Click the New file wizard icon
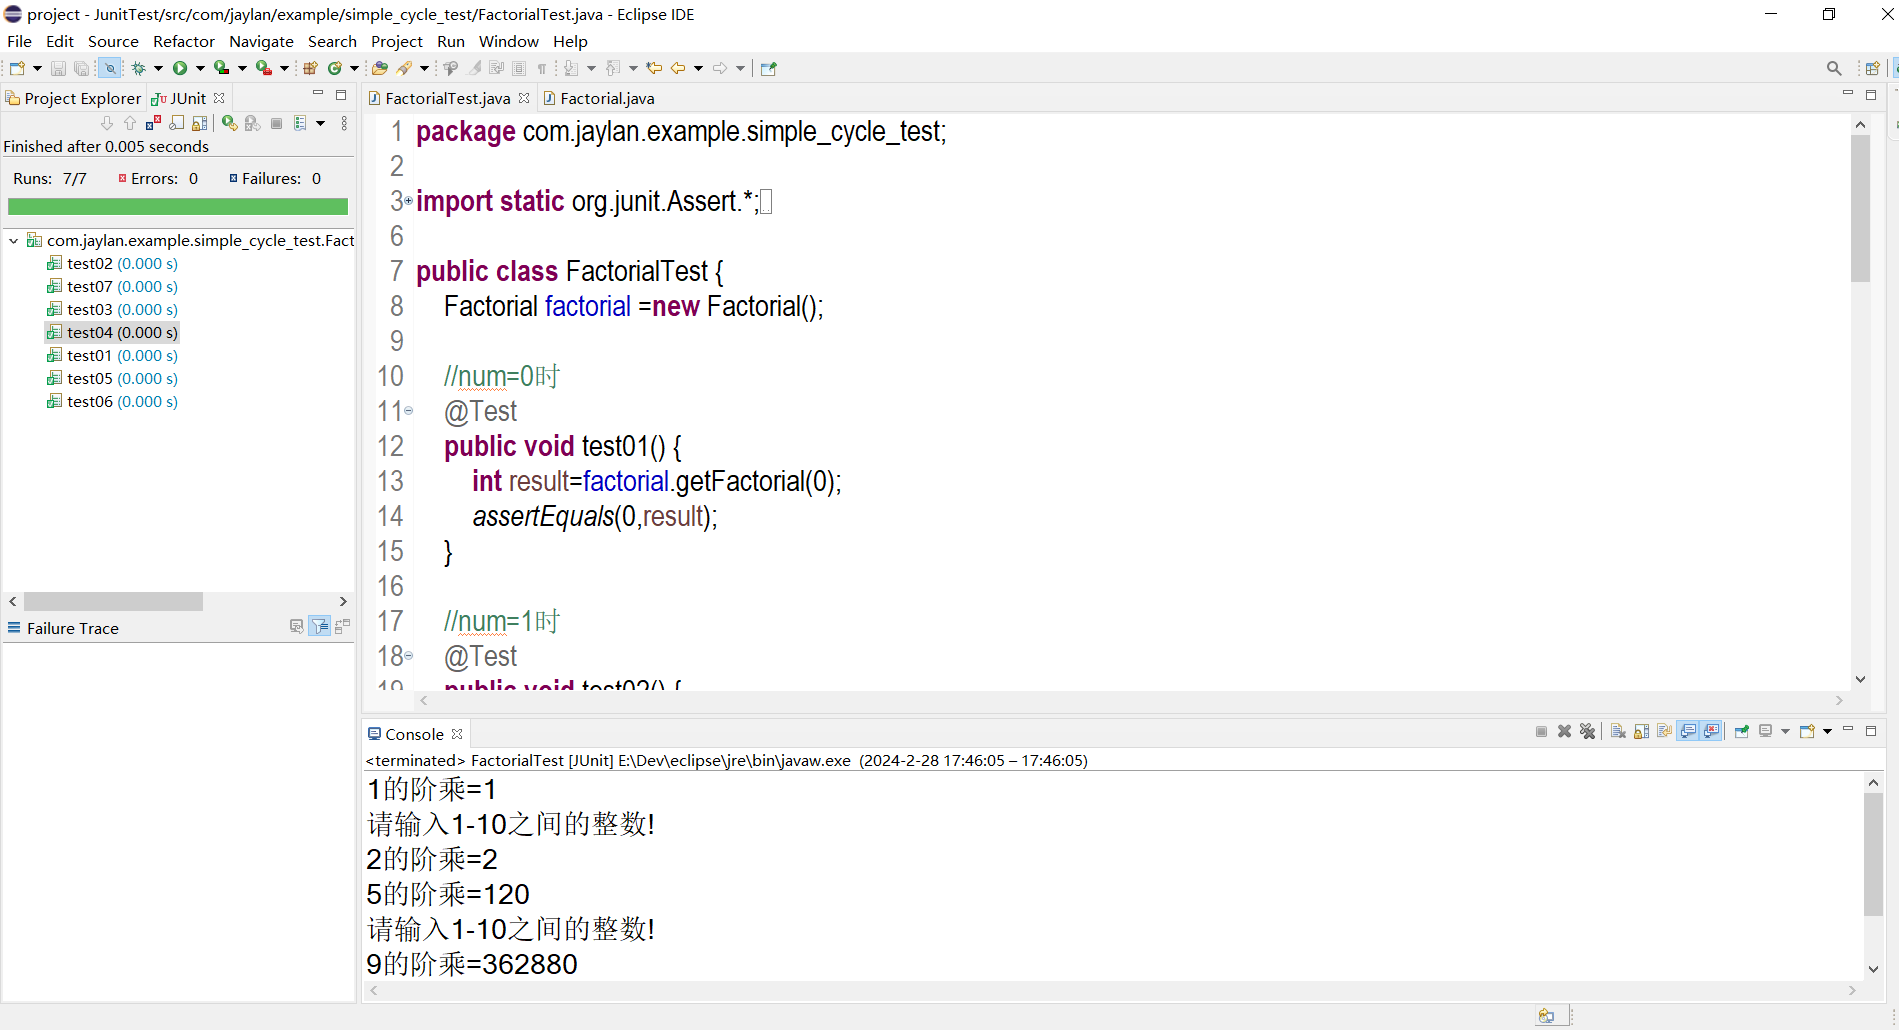 click(17, 68)
